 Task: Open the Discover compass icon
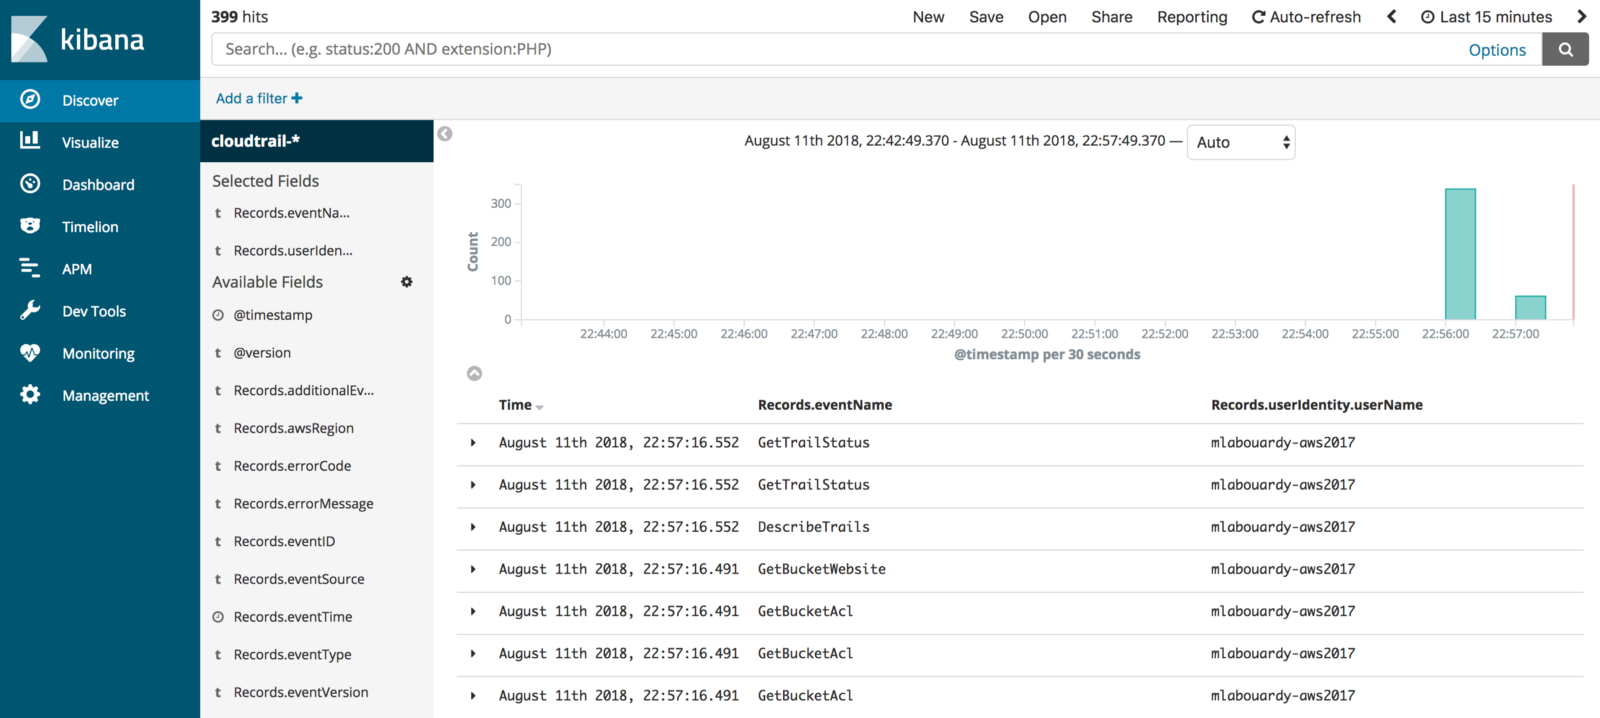tap(30, 99)
